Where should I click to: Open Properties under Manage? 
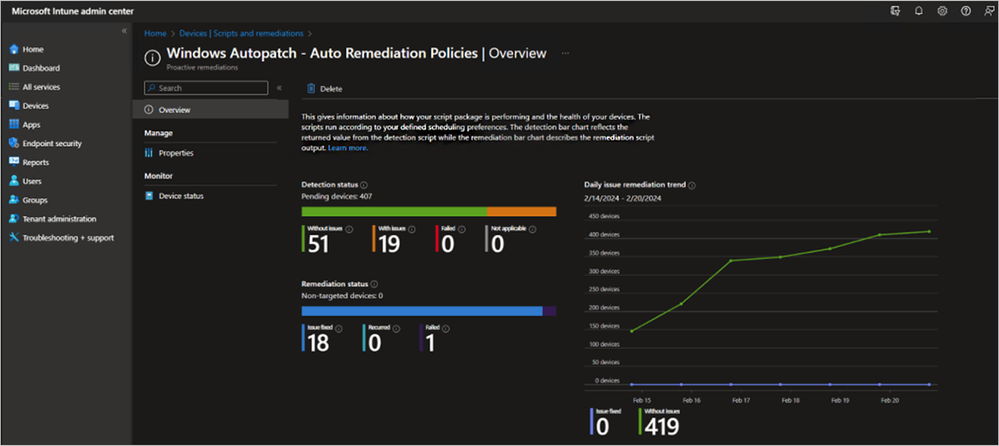[x=175, y=153]
